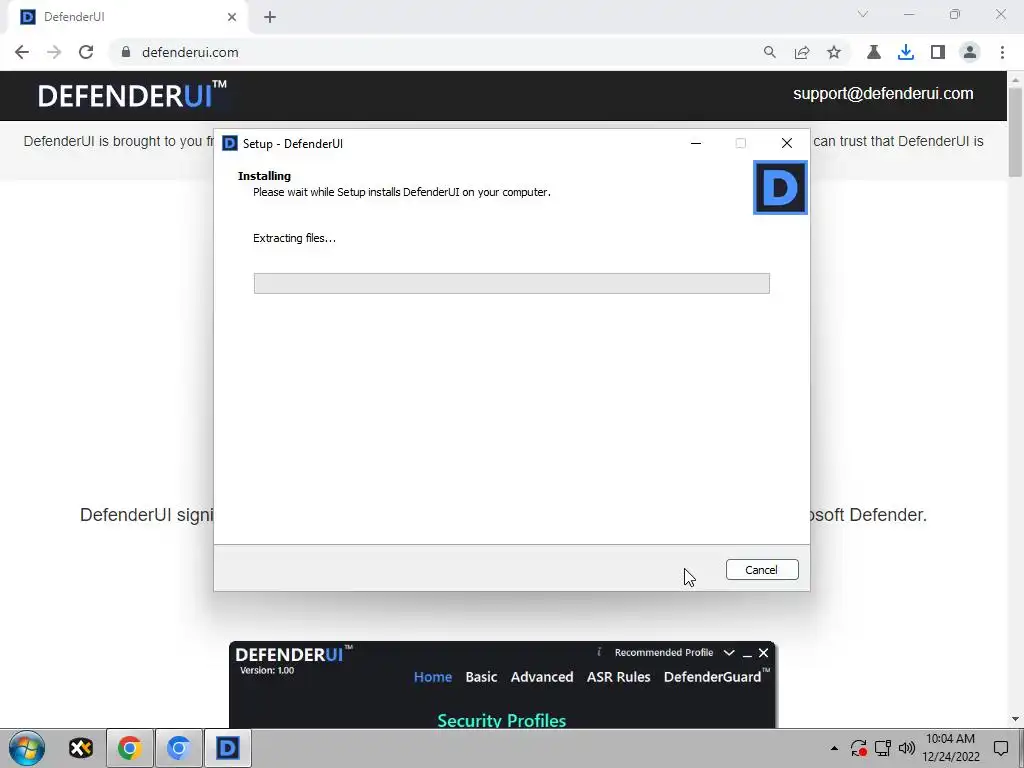Close the Setup - DefenderUI window
Viewport: 1024px width, 768px height.
click(x=786, y=143)
